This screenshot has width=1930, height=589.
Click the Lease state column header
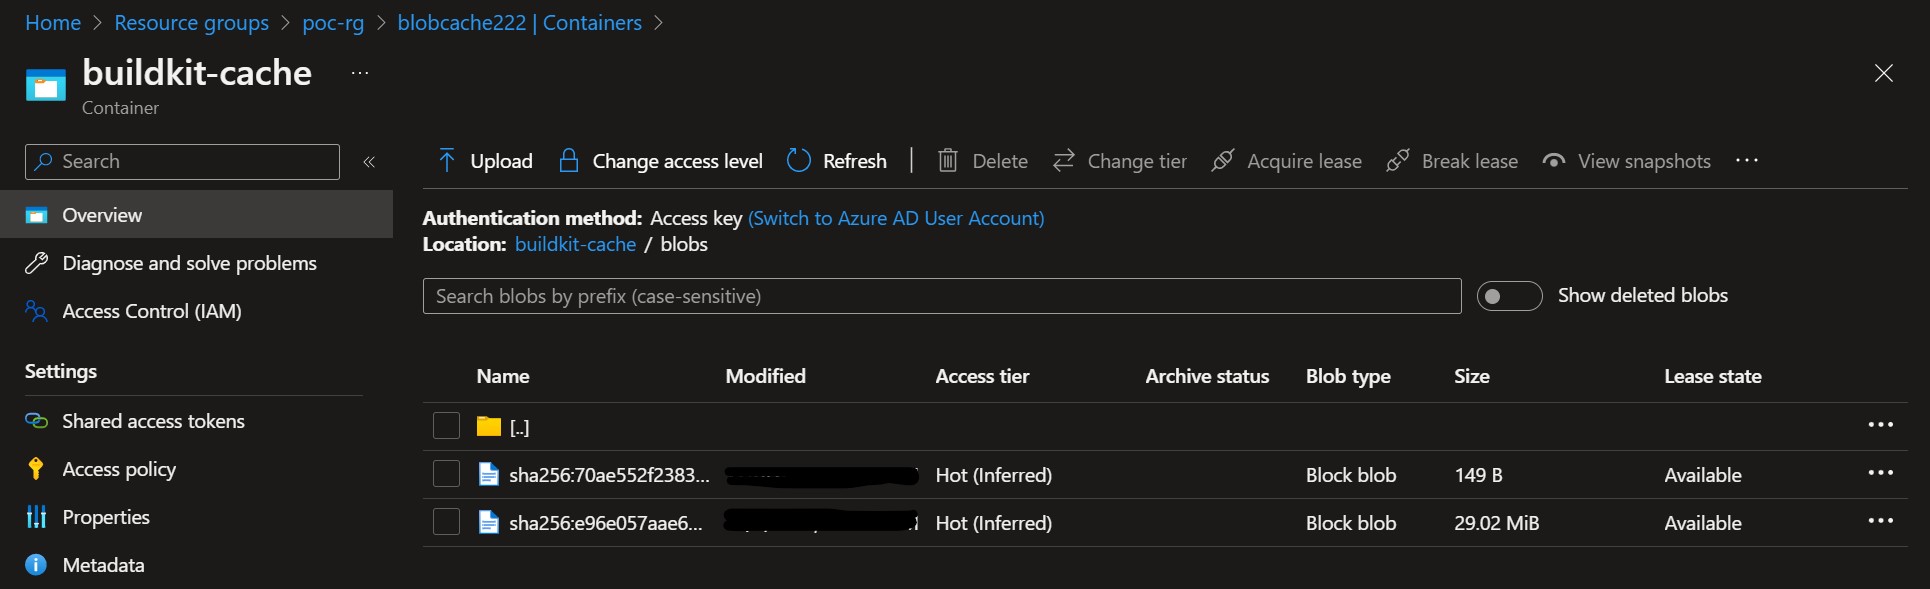(x=1713, y=376)
